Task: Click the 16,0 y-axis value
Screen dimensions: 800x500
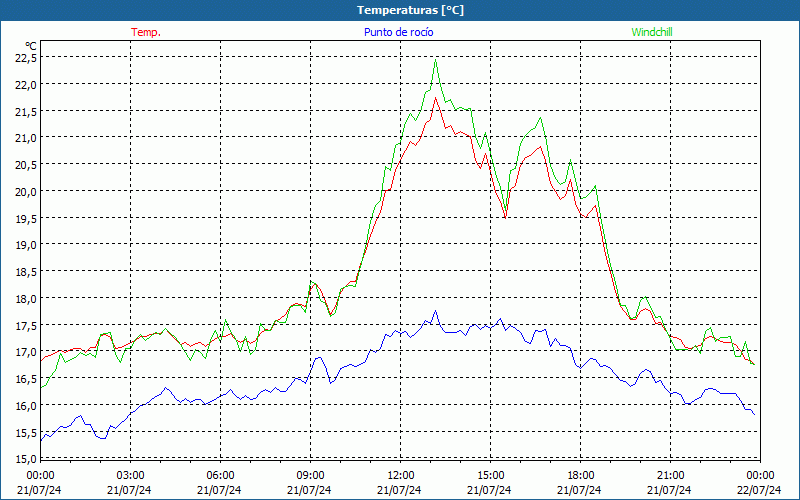Action: tap(26, 406)
